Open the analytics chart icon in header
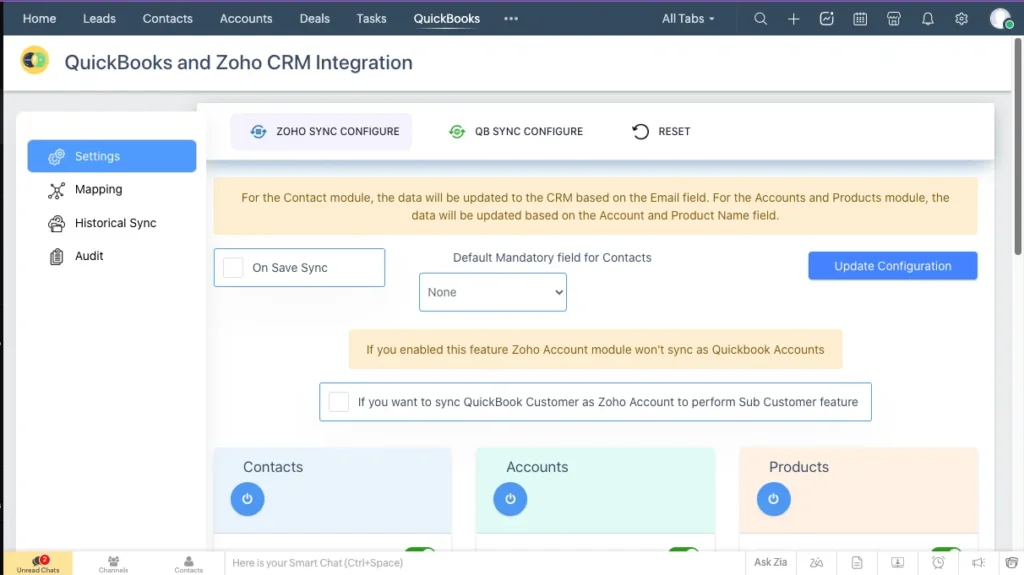This screenshot has height=575, width=1024. (827, 19)
